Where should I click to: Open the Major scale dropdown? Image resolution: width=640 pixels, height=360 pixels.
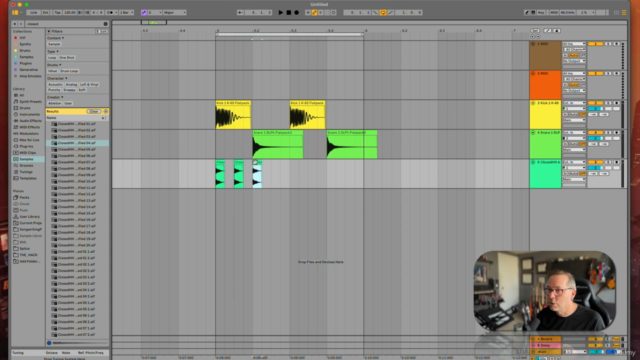175,13
